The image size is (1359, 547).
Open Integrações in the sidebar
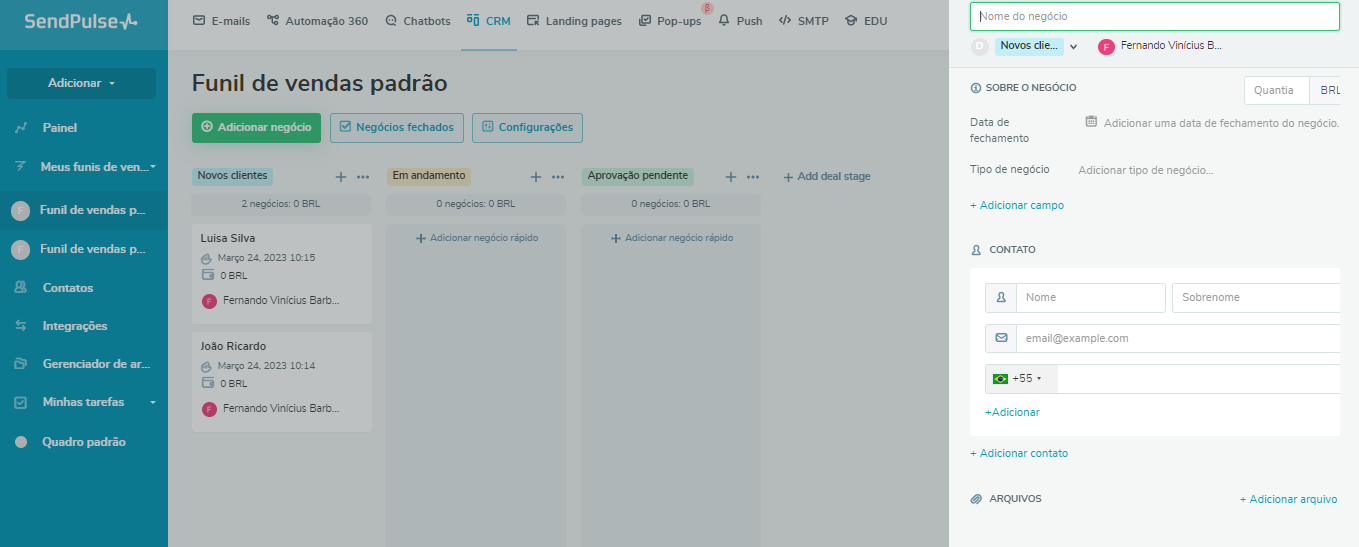coord(75,326)
